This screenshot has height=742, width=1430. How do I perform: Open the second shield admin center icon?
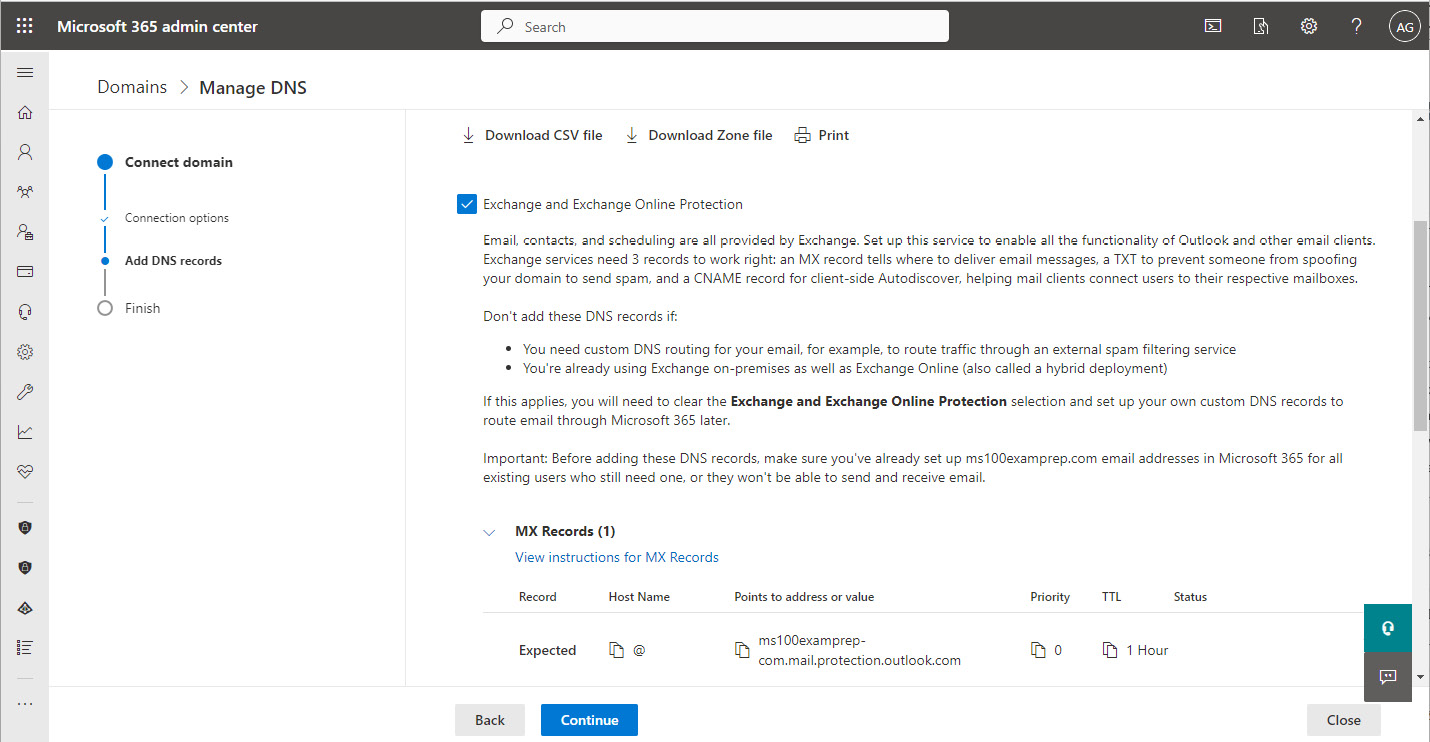[25, 567]
